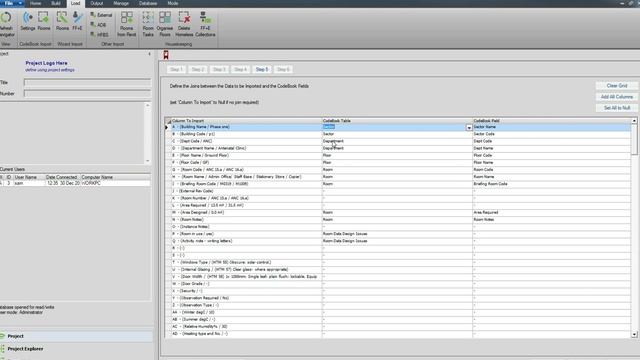Click the Delete Homeless icon
The image size is (640, 360).
184,18
